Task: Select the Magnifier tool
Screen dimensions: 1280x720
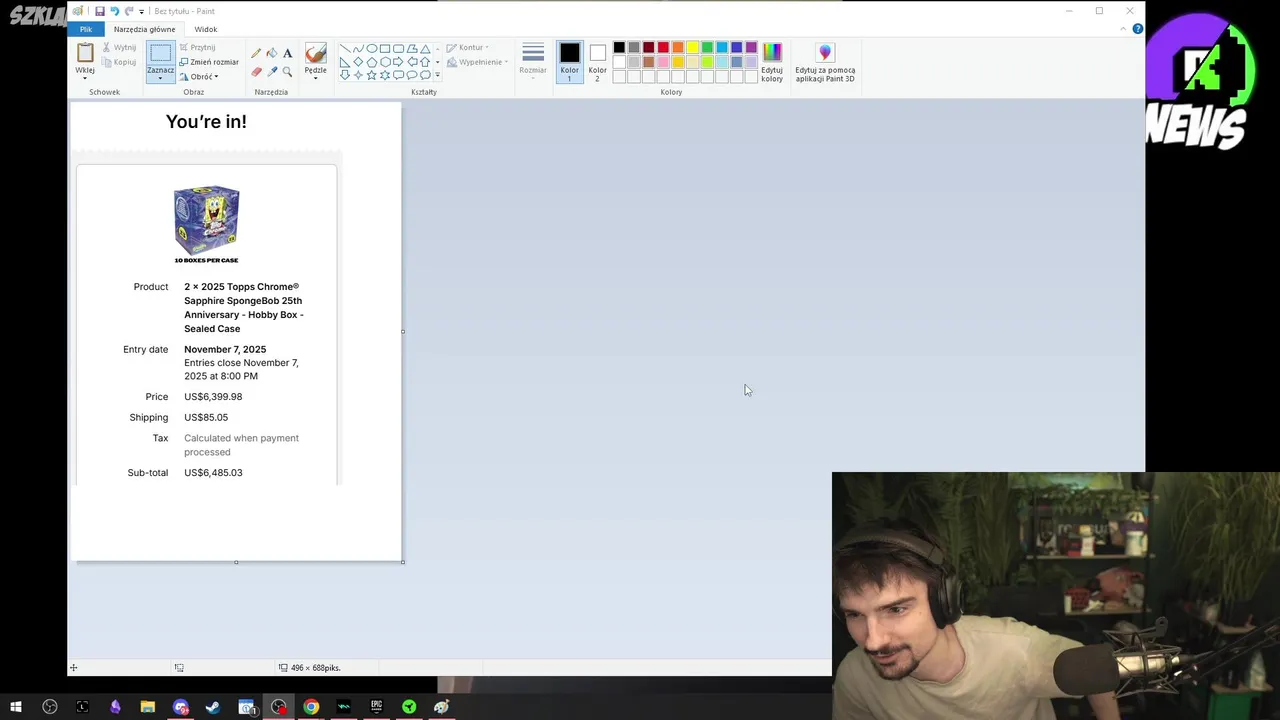Action: pyautogui.click(x=288, y=72)
